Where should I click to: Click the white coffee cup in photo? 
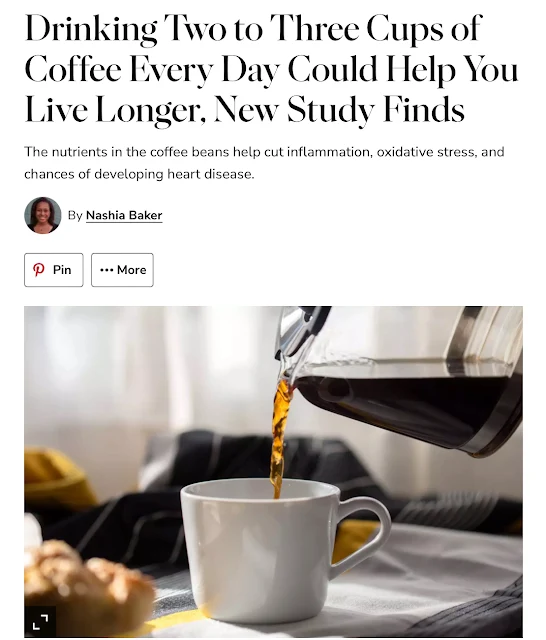click(x=261, y=551)
